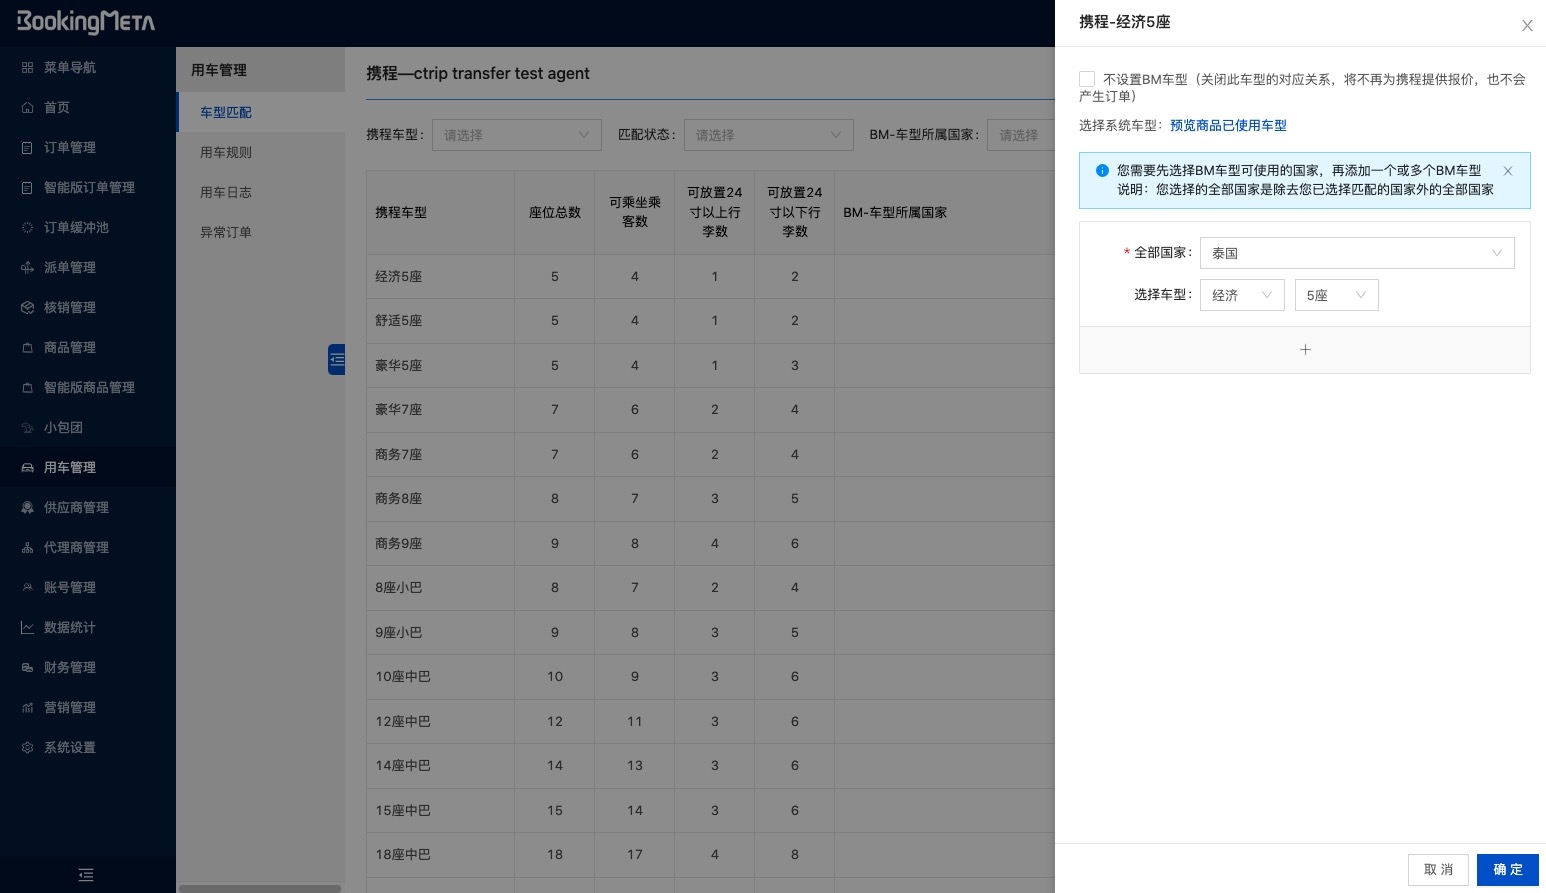Click the blue submenu collapse handle icon
This screenshot has height=893, width=1546.
337,359
